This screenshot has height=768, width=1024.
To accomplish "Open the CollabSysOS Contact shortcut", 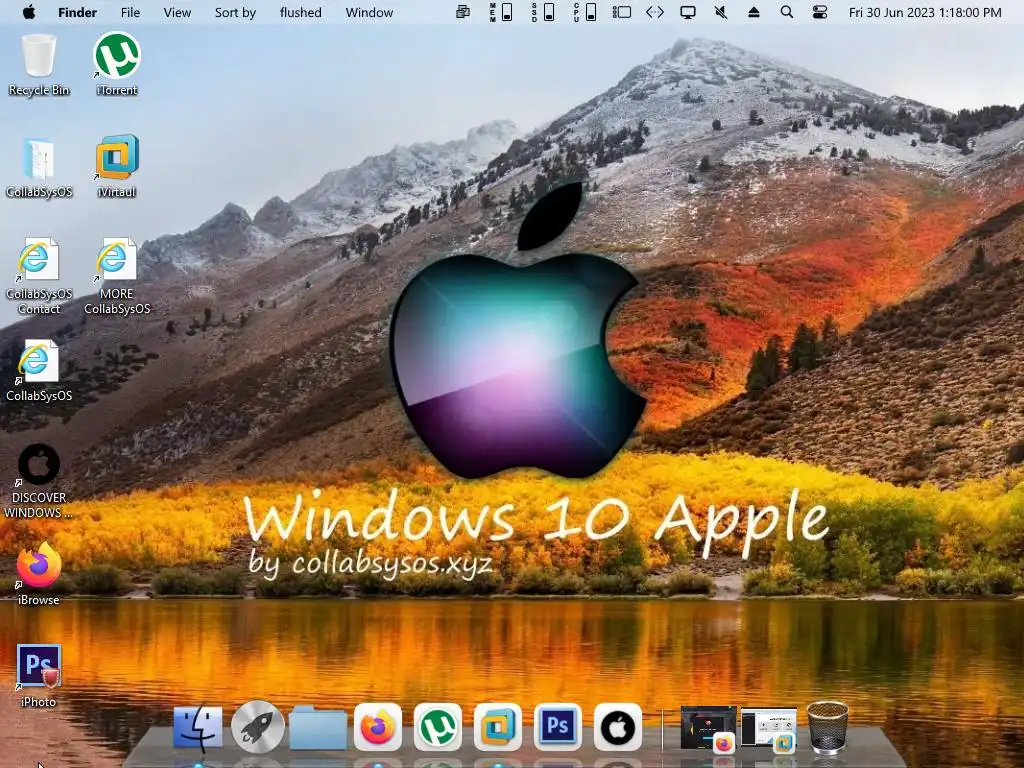I will [39, 276].
